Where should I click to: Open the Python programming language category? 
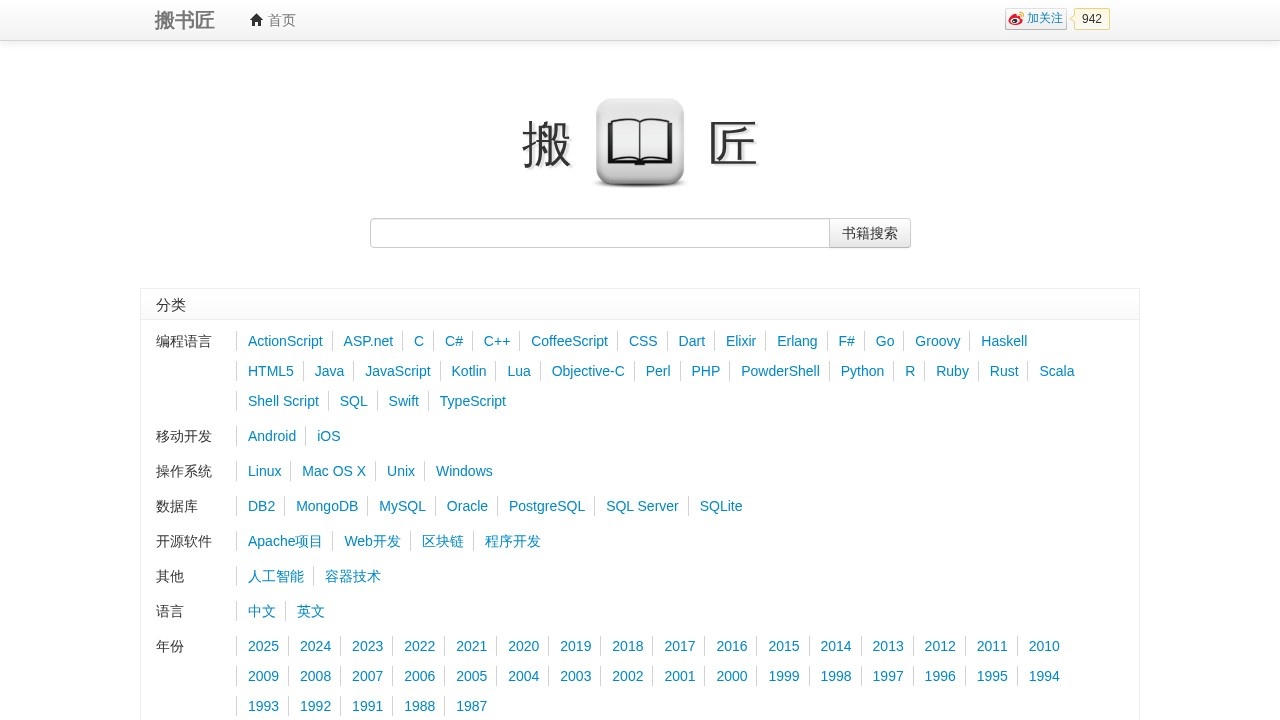click(862, 371)
